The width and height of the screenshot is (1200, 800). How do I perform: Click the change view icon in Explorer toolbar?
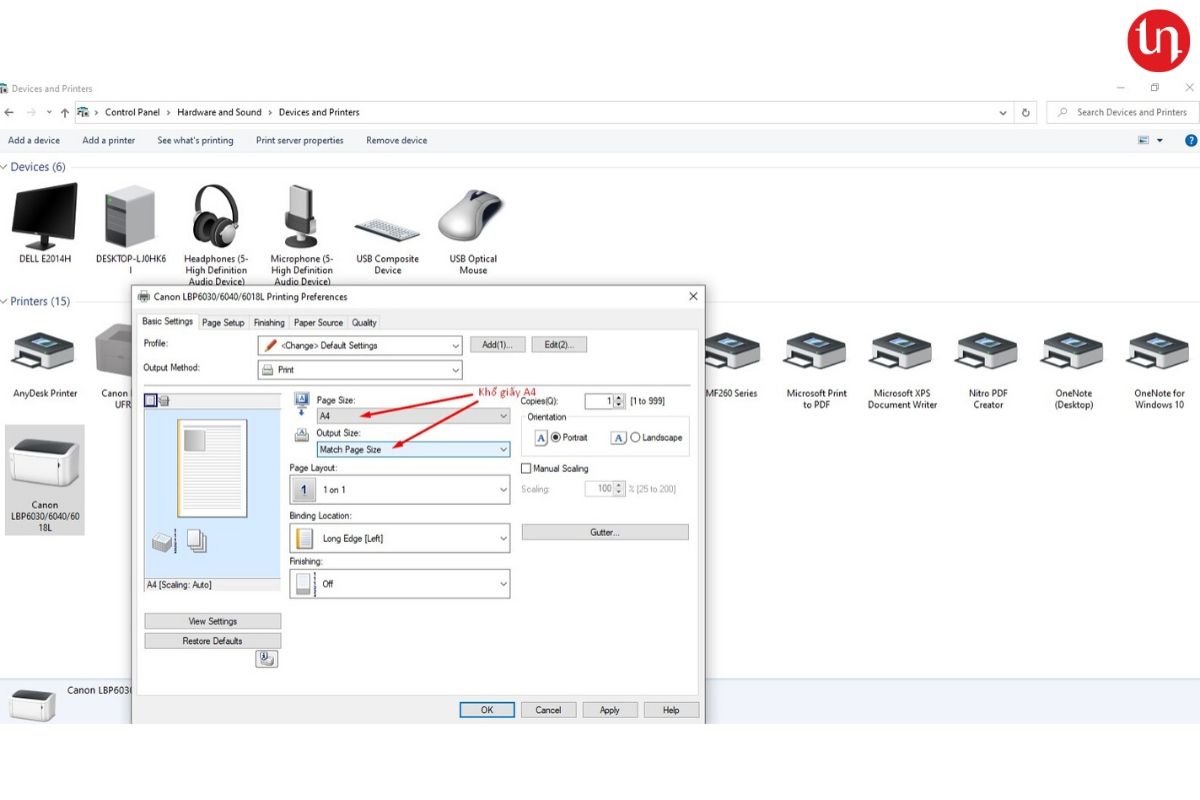pos(1143,140)
